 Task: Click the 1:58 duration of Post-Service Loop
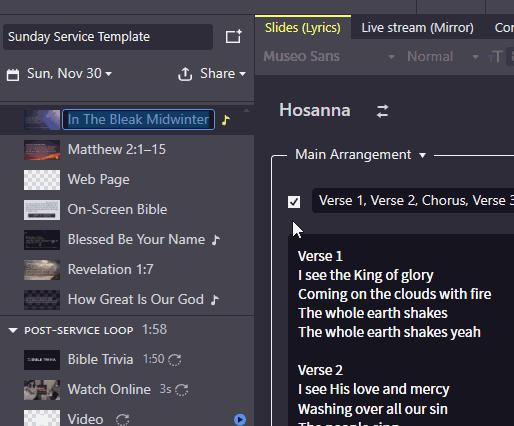(154, 330)
